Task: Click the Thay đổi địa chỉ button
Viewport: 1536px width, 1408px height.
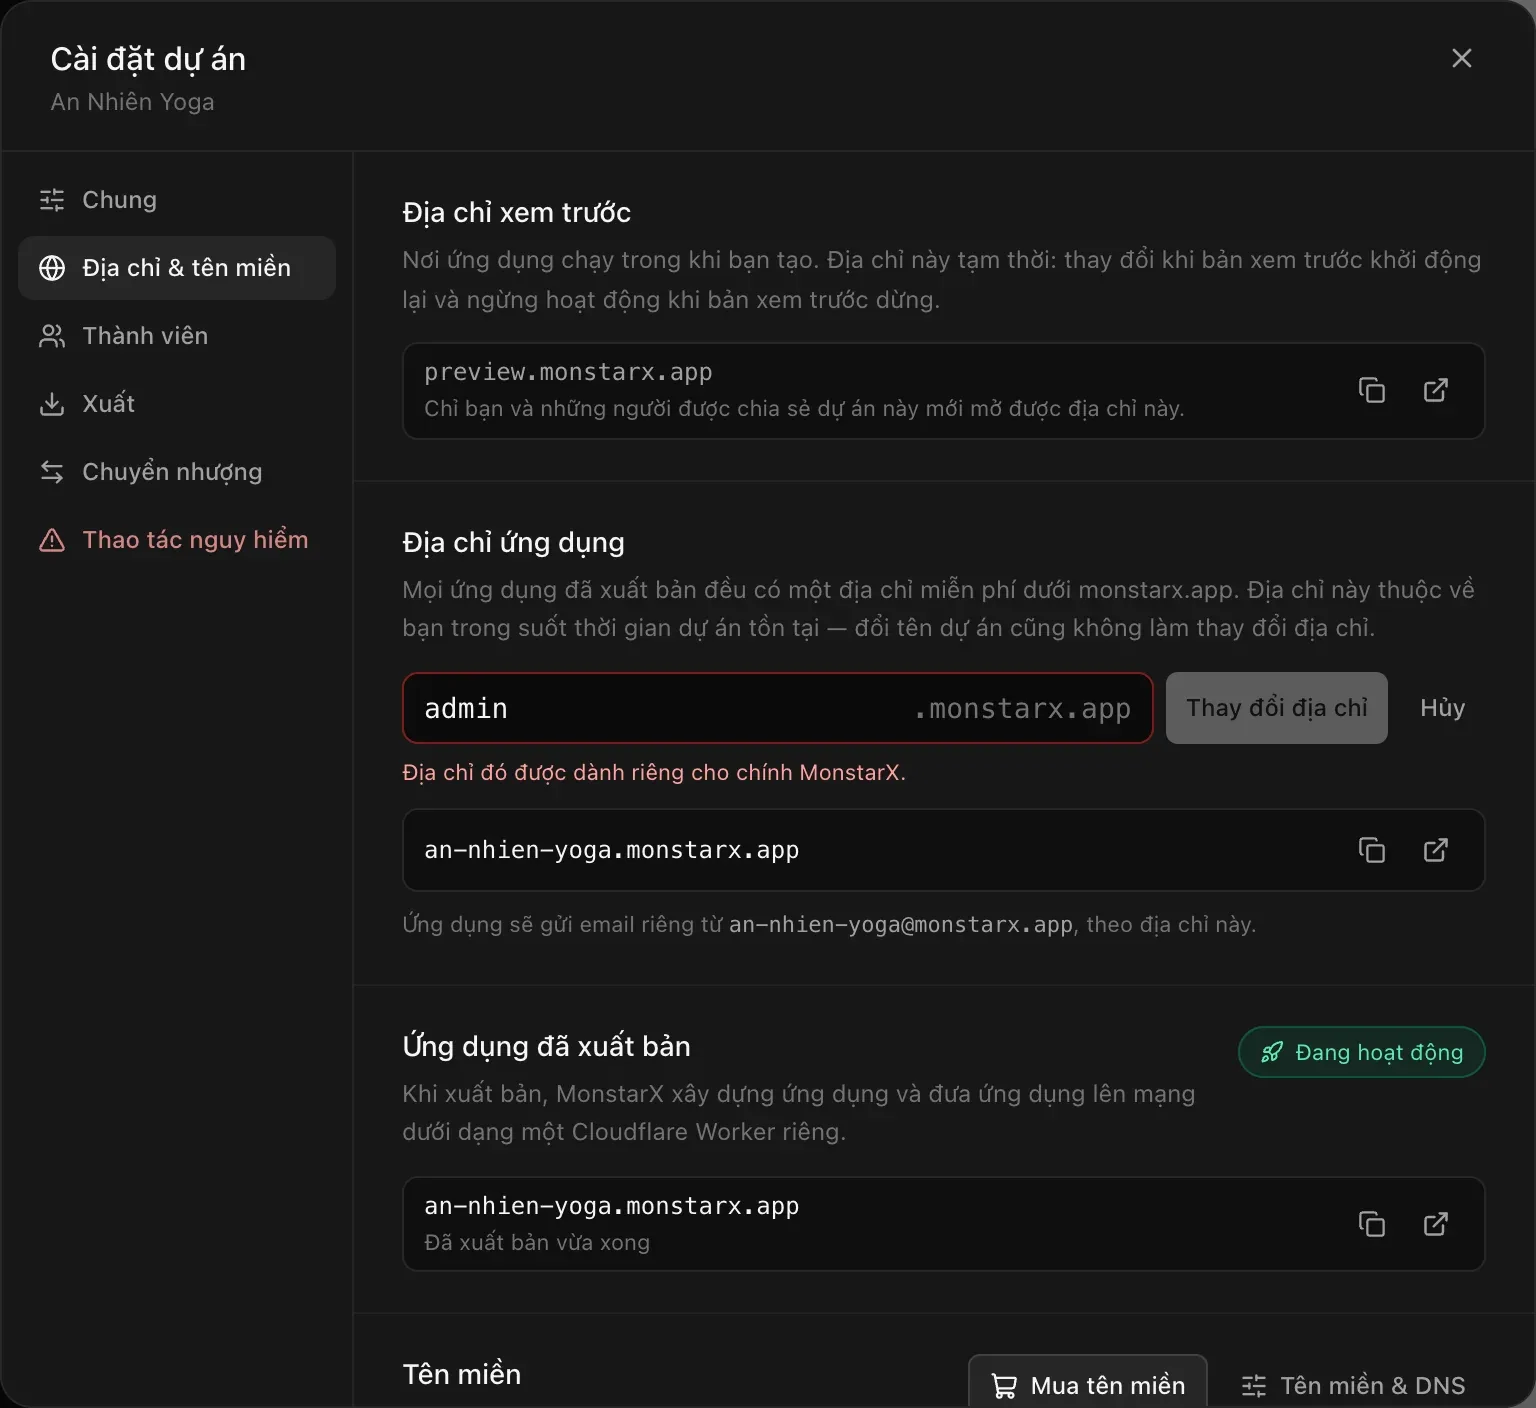Action: coord(1277,708)
